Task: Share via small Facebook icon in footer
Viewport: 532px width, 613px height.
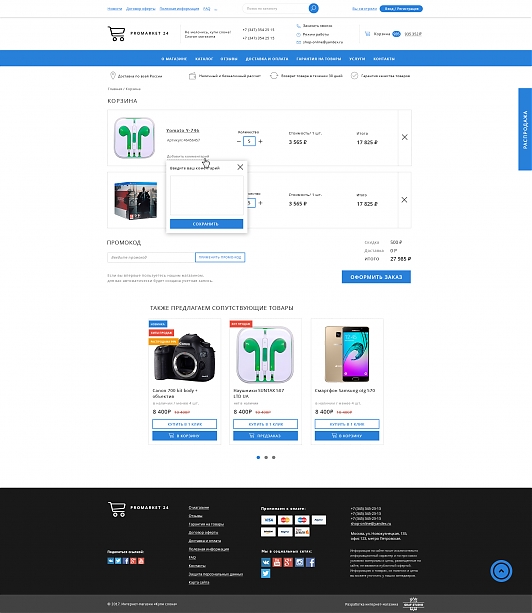Action: [x=125, y=561]
